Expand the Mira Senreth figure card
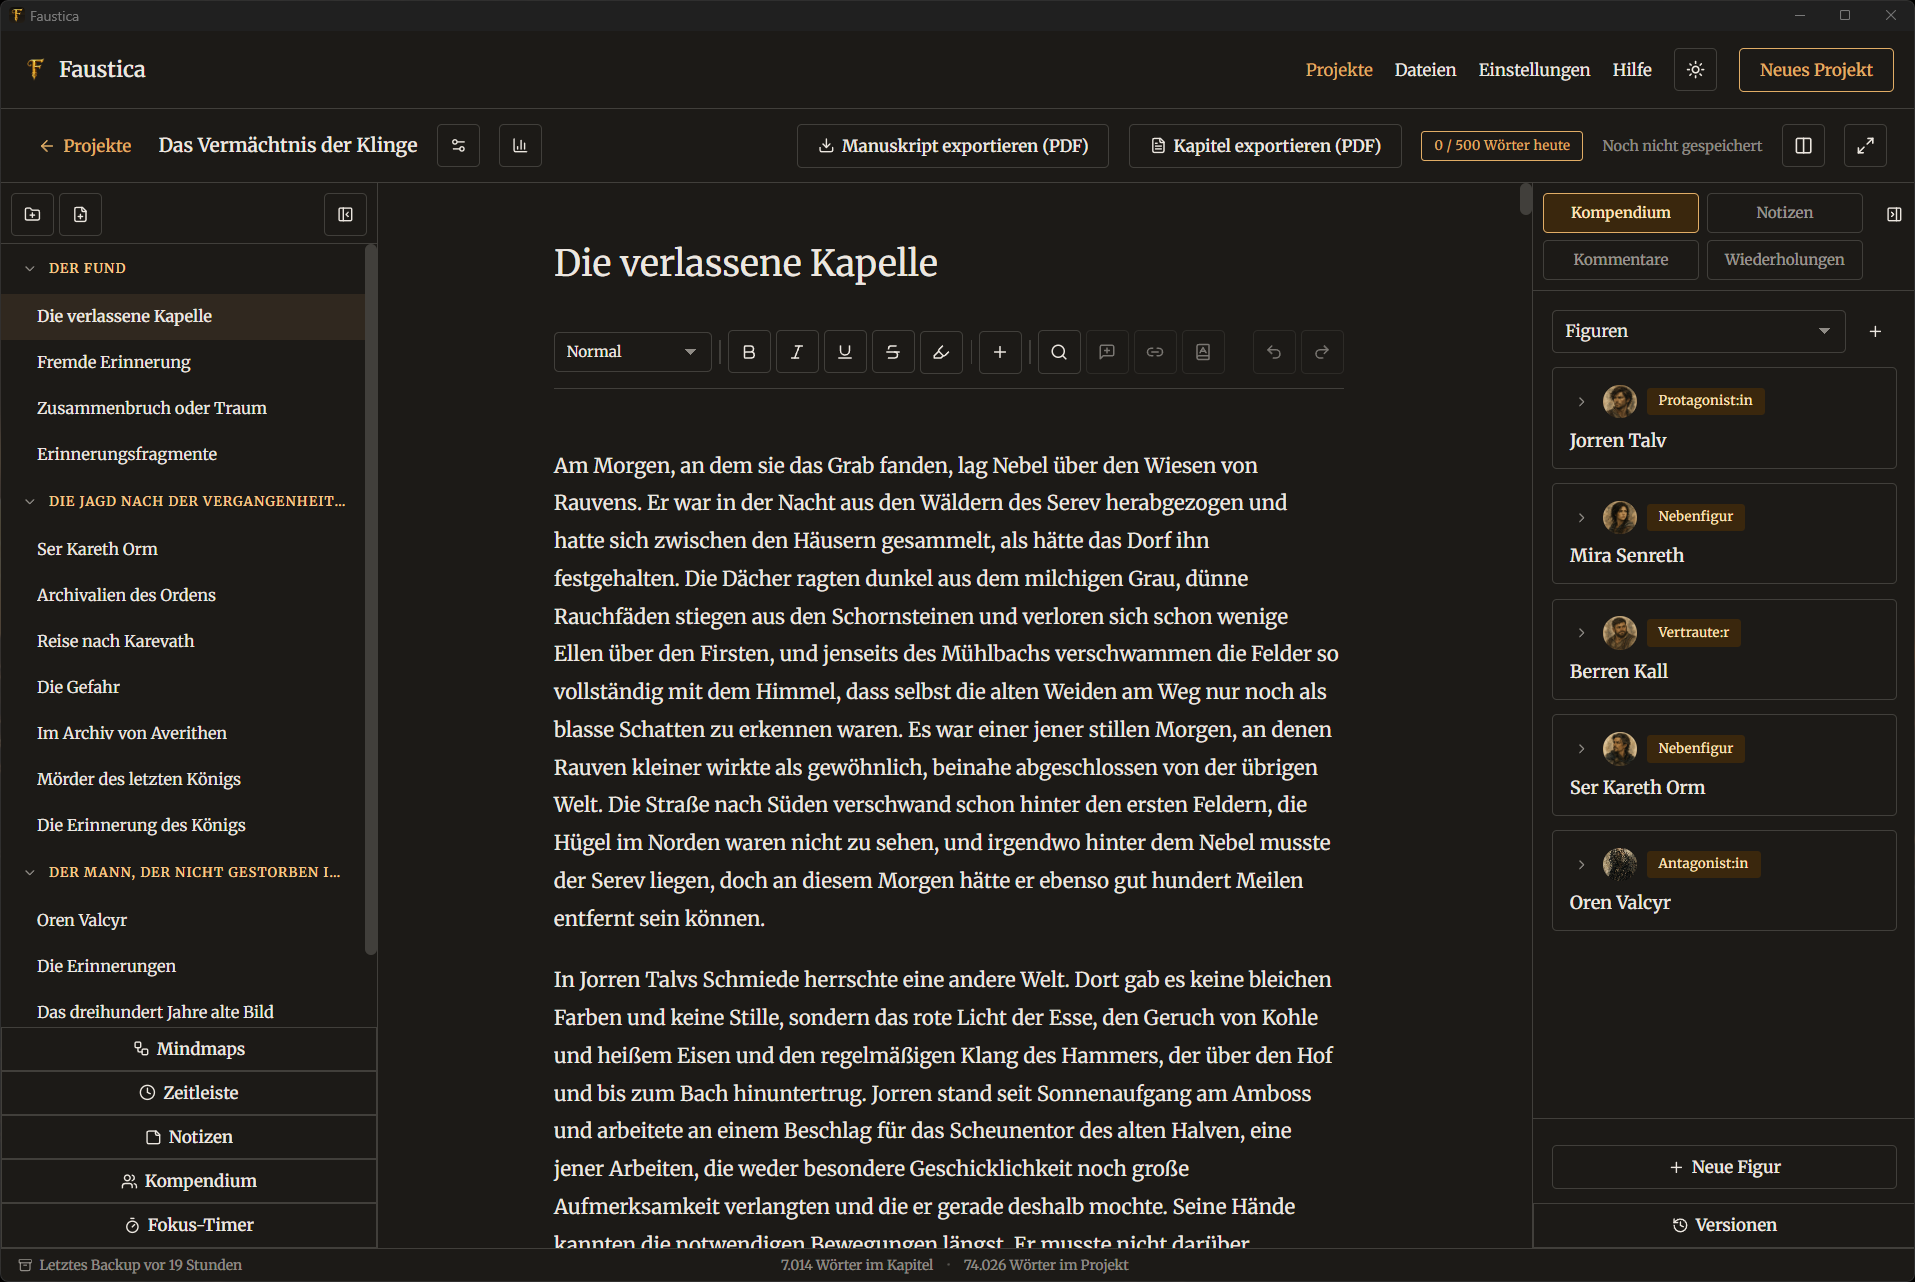The image size is (1915, 1282). click(x=1581, y=517)
